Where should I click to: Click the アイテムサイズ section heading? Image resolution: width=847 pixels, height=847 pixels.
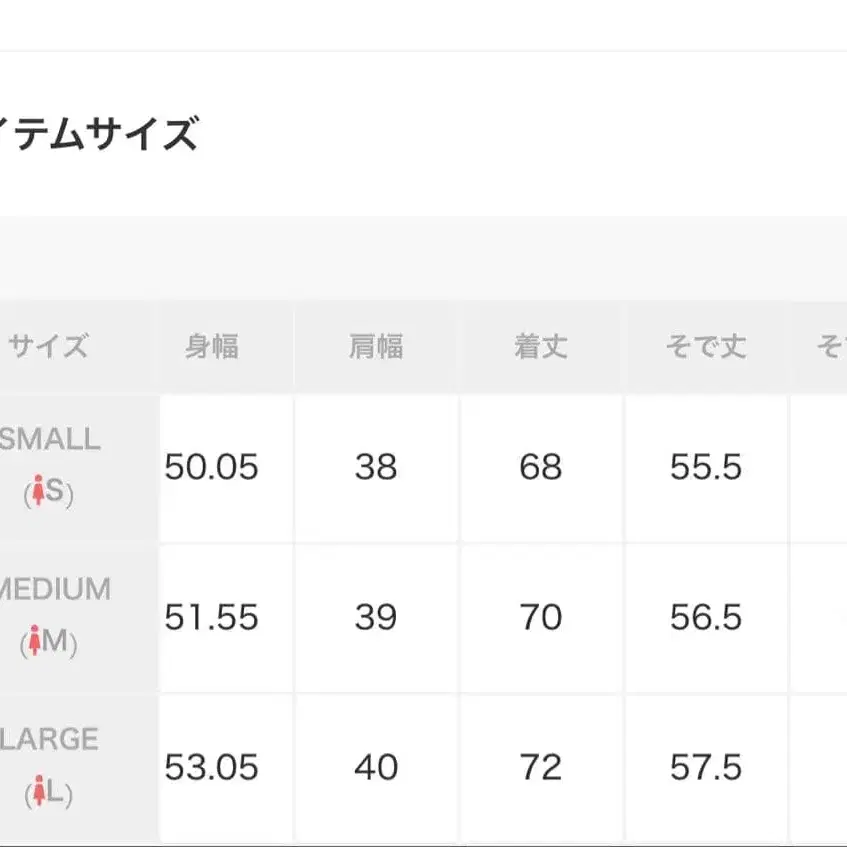[x=100, y=133]
